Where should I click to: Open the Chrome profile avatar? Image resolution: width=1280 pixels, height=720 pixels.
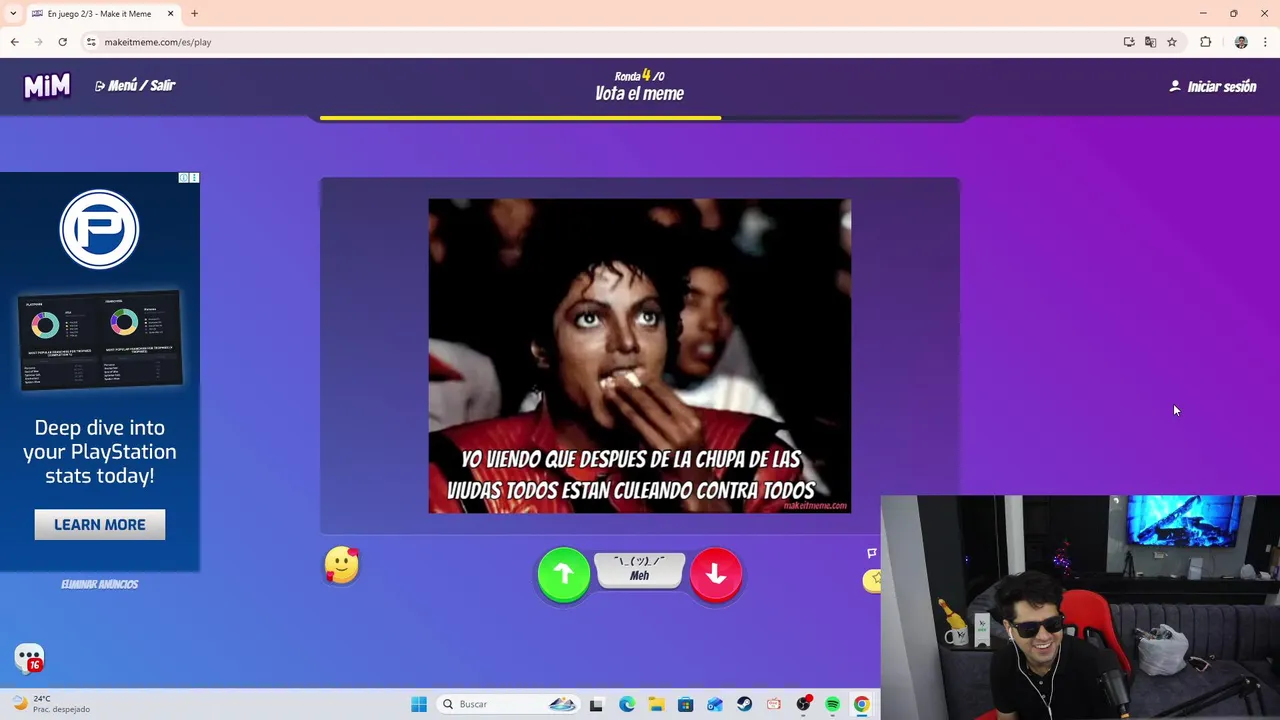coord(1241,42)
